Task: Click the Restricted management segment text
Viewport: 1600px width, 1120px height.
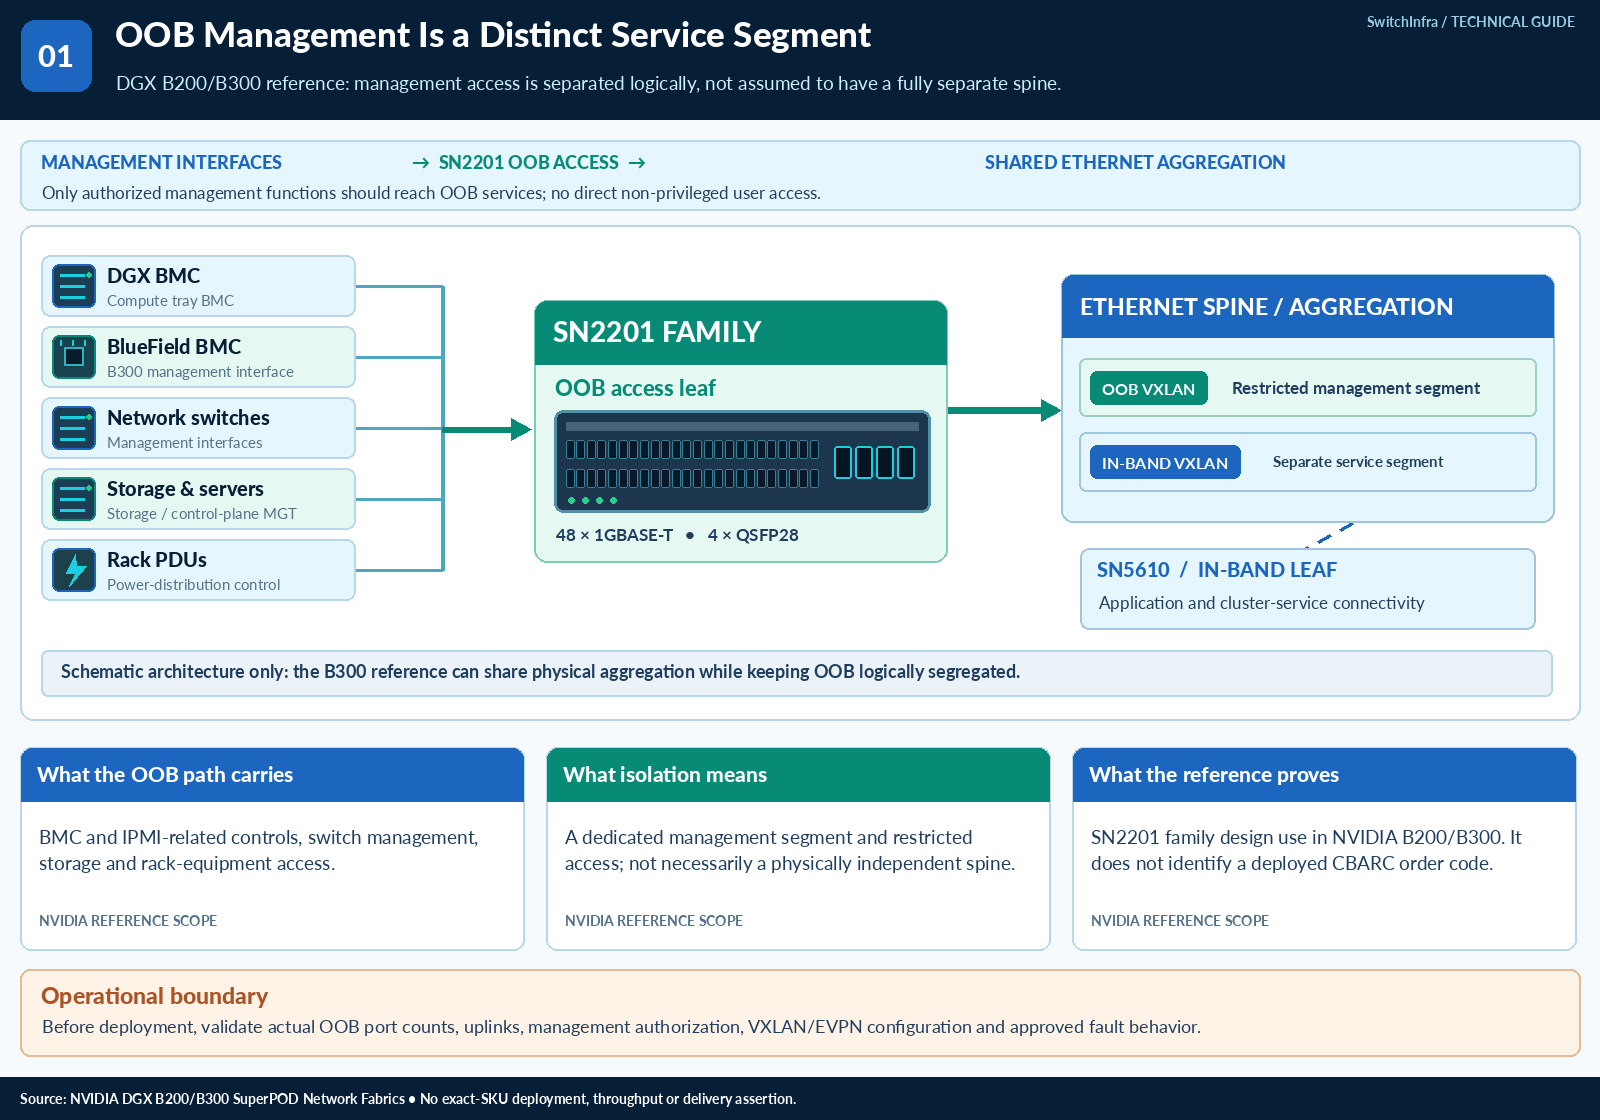Action: pyautogui.click(x=1356, y=388)
